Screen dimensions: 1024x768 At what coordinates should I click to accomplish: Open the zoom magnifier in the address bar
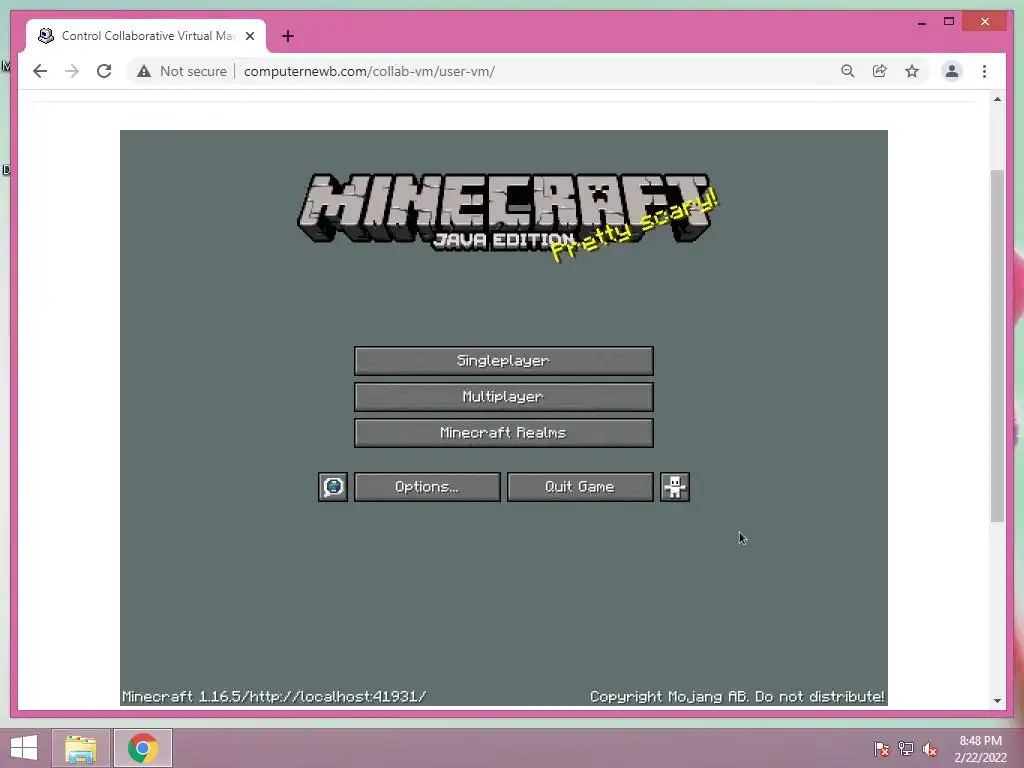(x=848, y=71)
